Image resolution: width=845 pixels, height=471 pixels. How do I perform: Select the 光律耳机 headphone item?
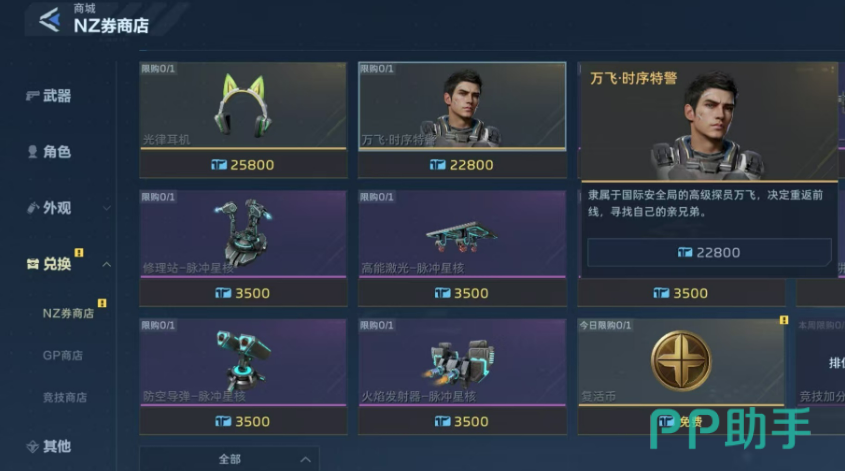coord(243,106)
